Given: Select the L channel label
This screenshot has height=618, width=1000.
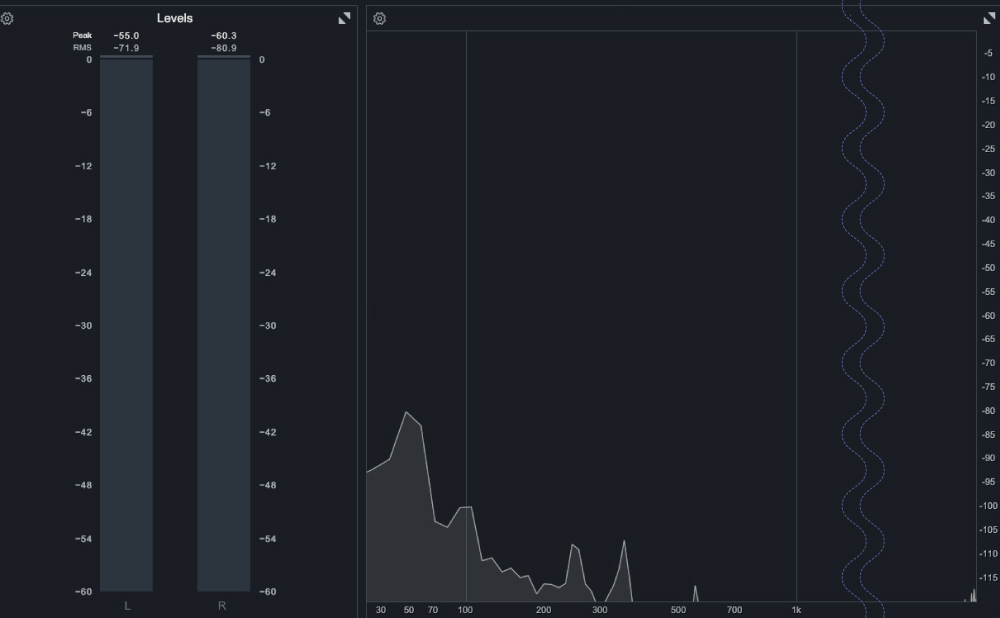Looking at the screenshot, I should click(x=127, y=606).
